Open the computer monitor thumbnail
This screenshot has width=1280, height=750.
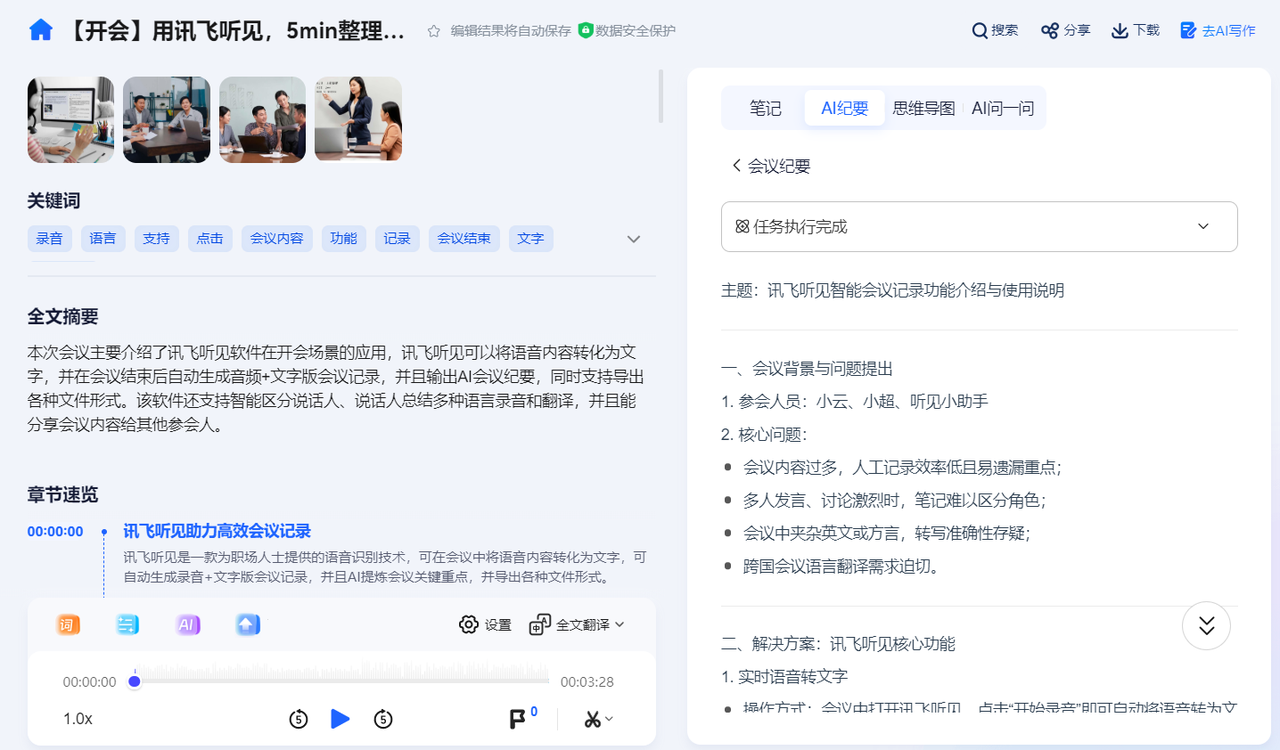point(71,119)
